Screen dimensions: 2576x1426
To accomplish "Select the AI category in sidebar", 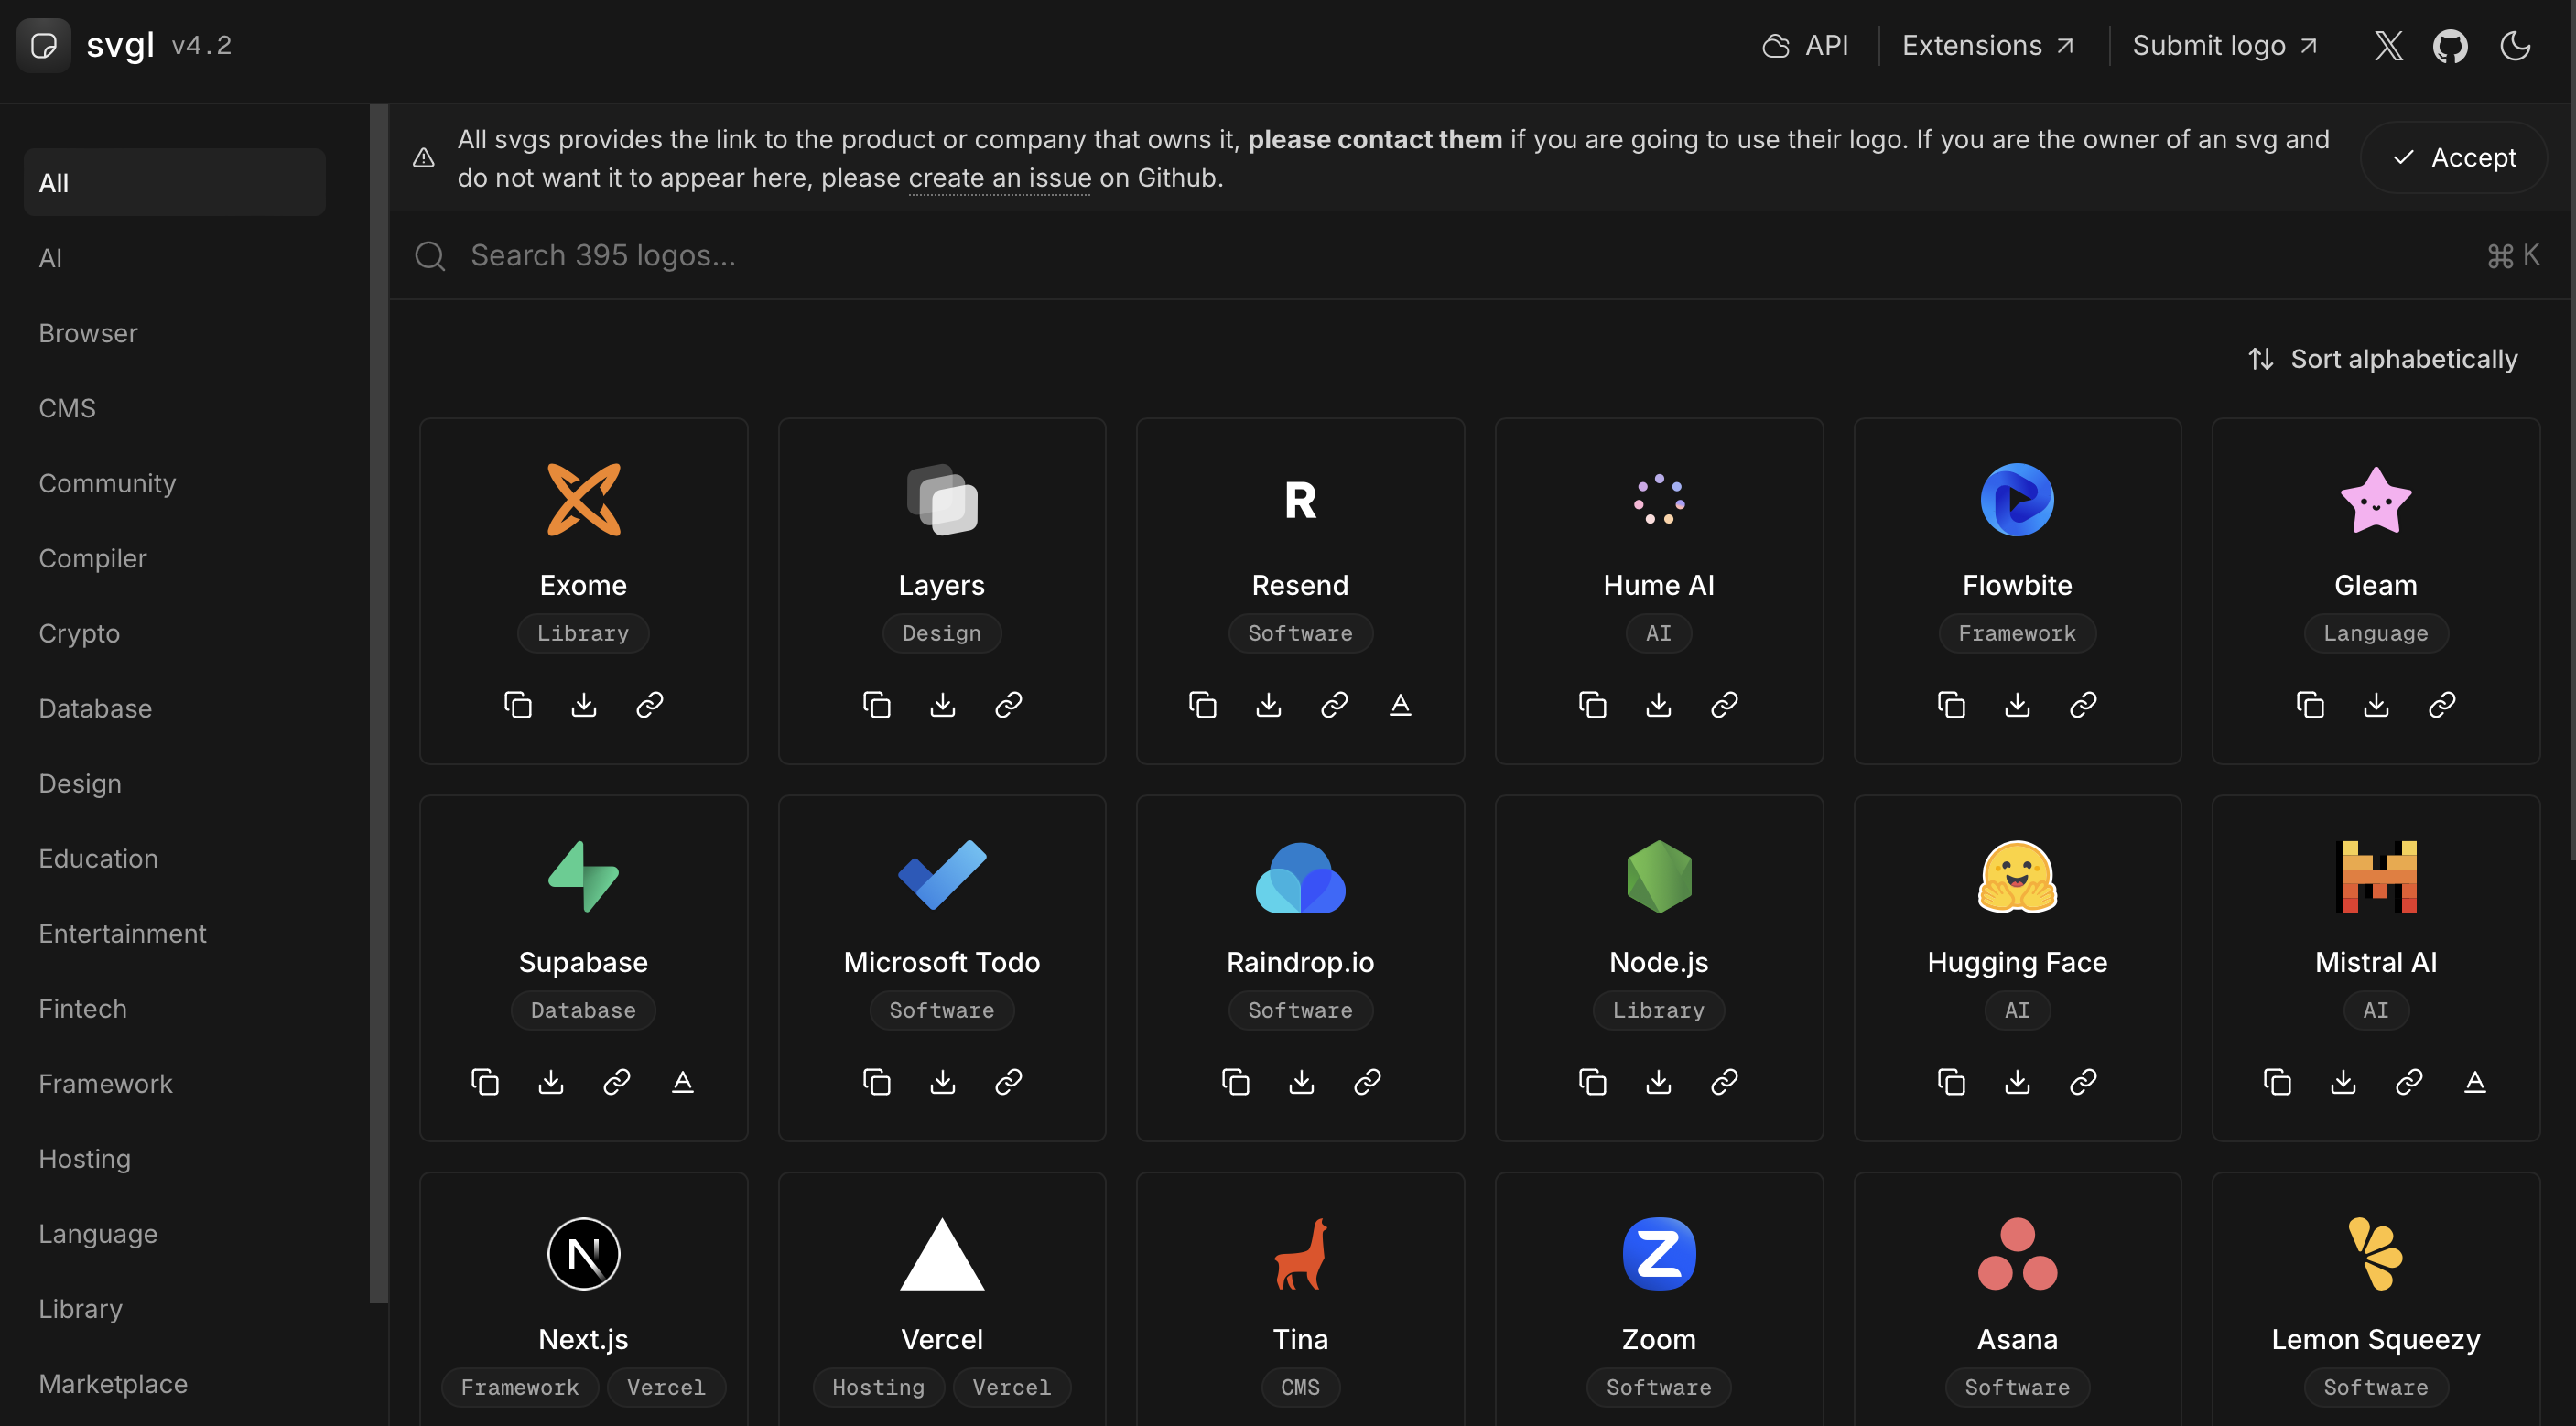I will [x=175, y=258].
